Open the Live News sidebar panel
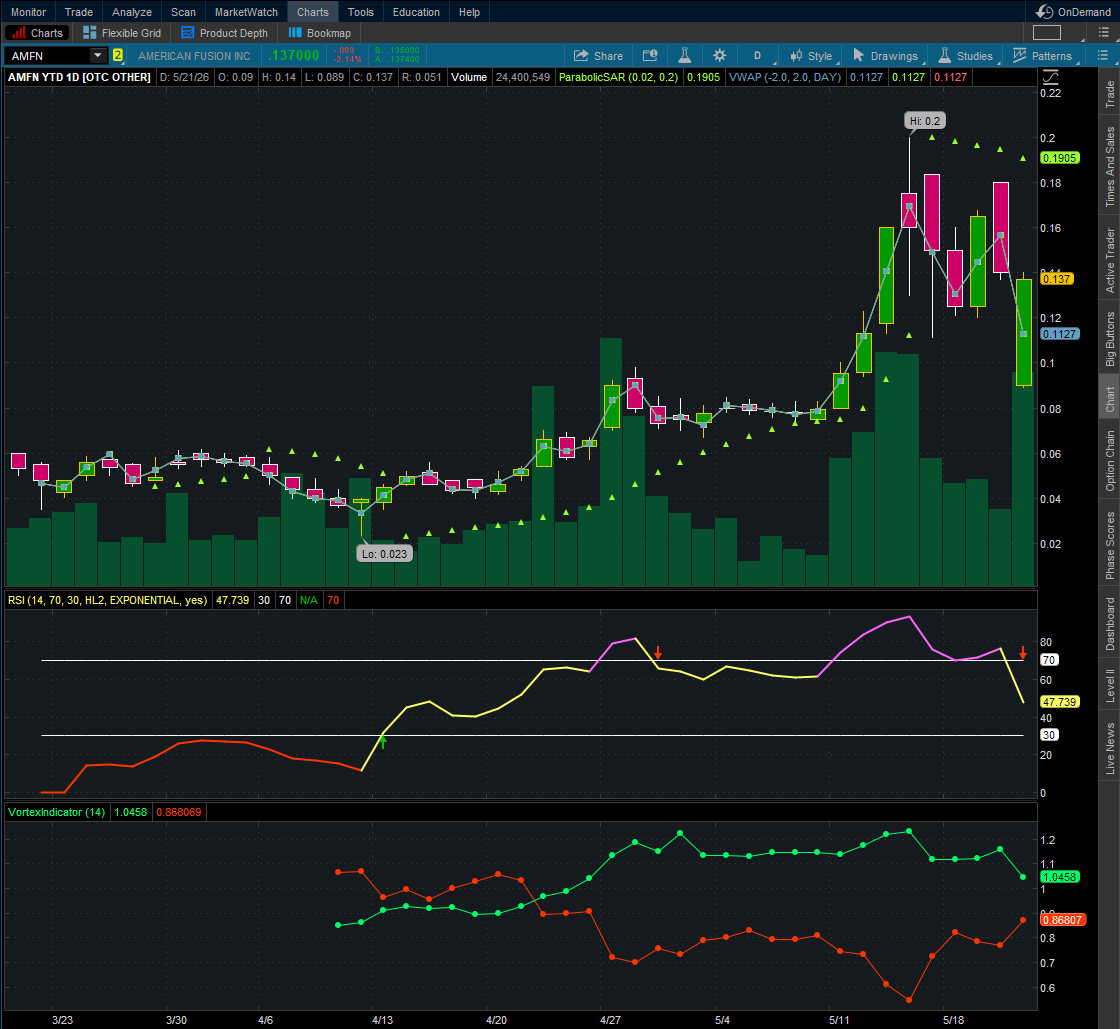This screenshot has height=1029, width=1120. [1110, 748]
